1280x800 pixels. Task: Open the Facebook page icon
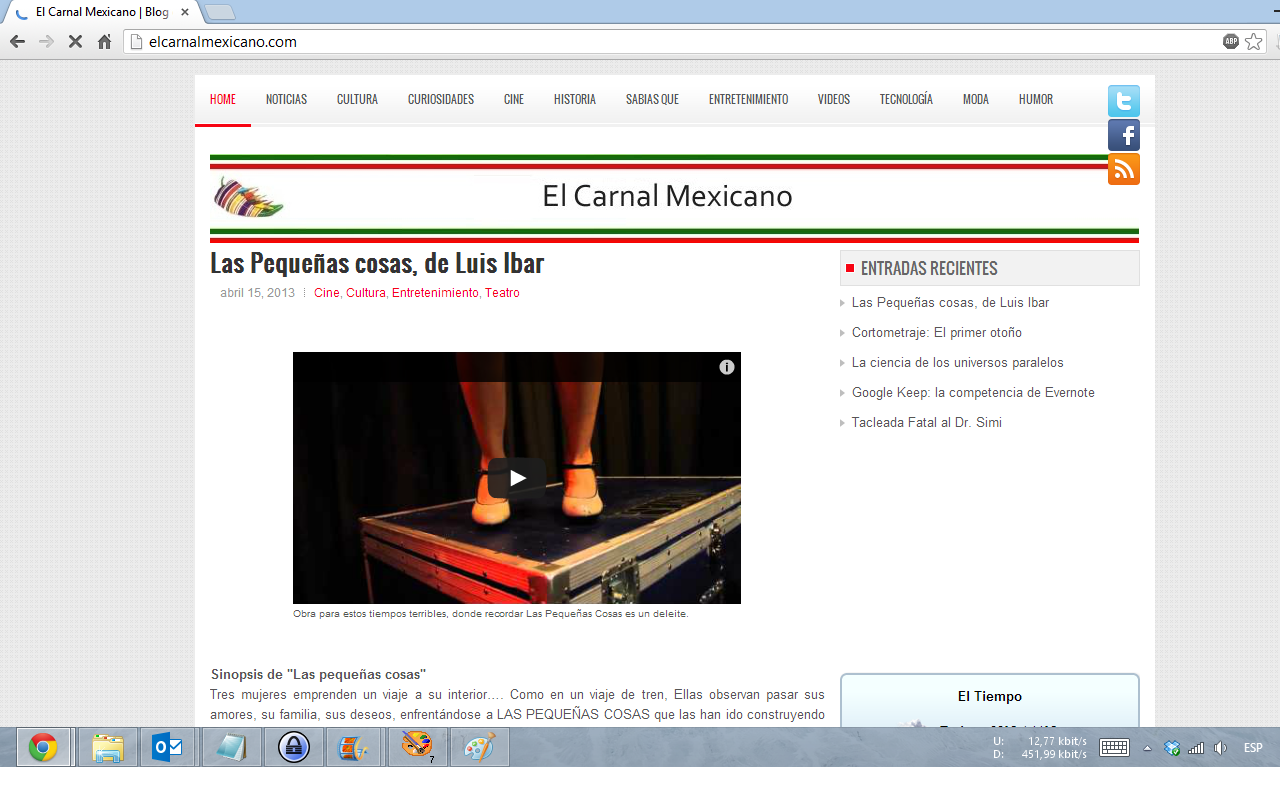click(1123, 135)
